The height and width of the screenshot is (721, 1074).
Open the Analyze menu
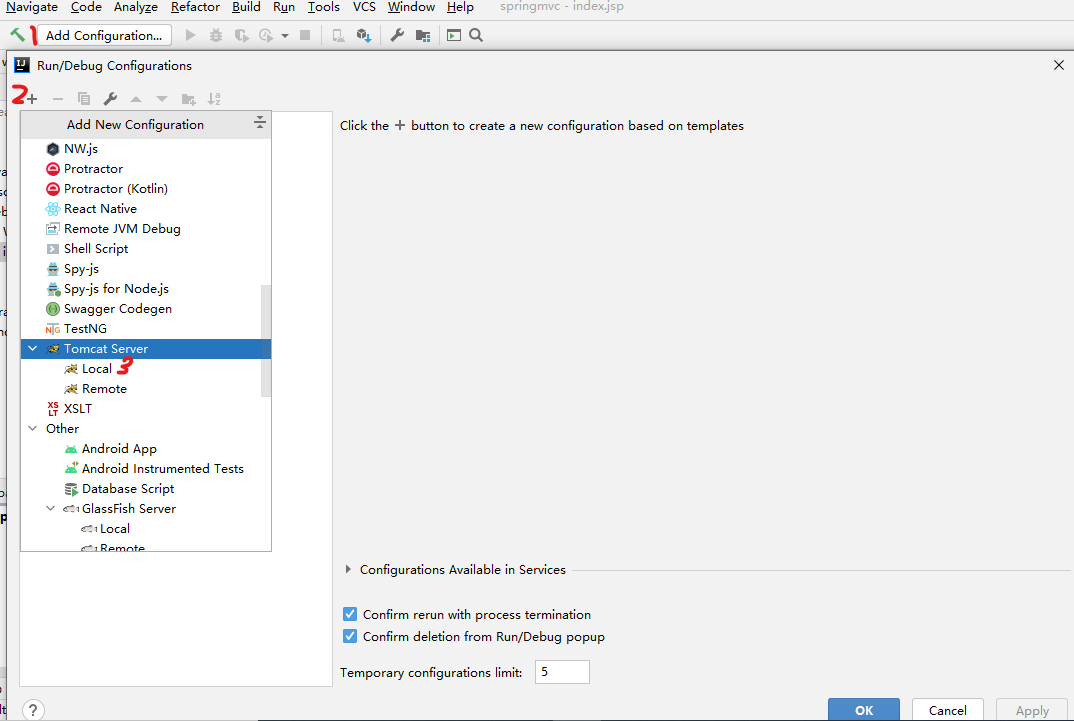[x=136, y=7]
